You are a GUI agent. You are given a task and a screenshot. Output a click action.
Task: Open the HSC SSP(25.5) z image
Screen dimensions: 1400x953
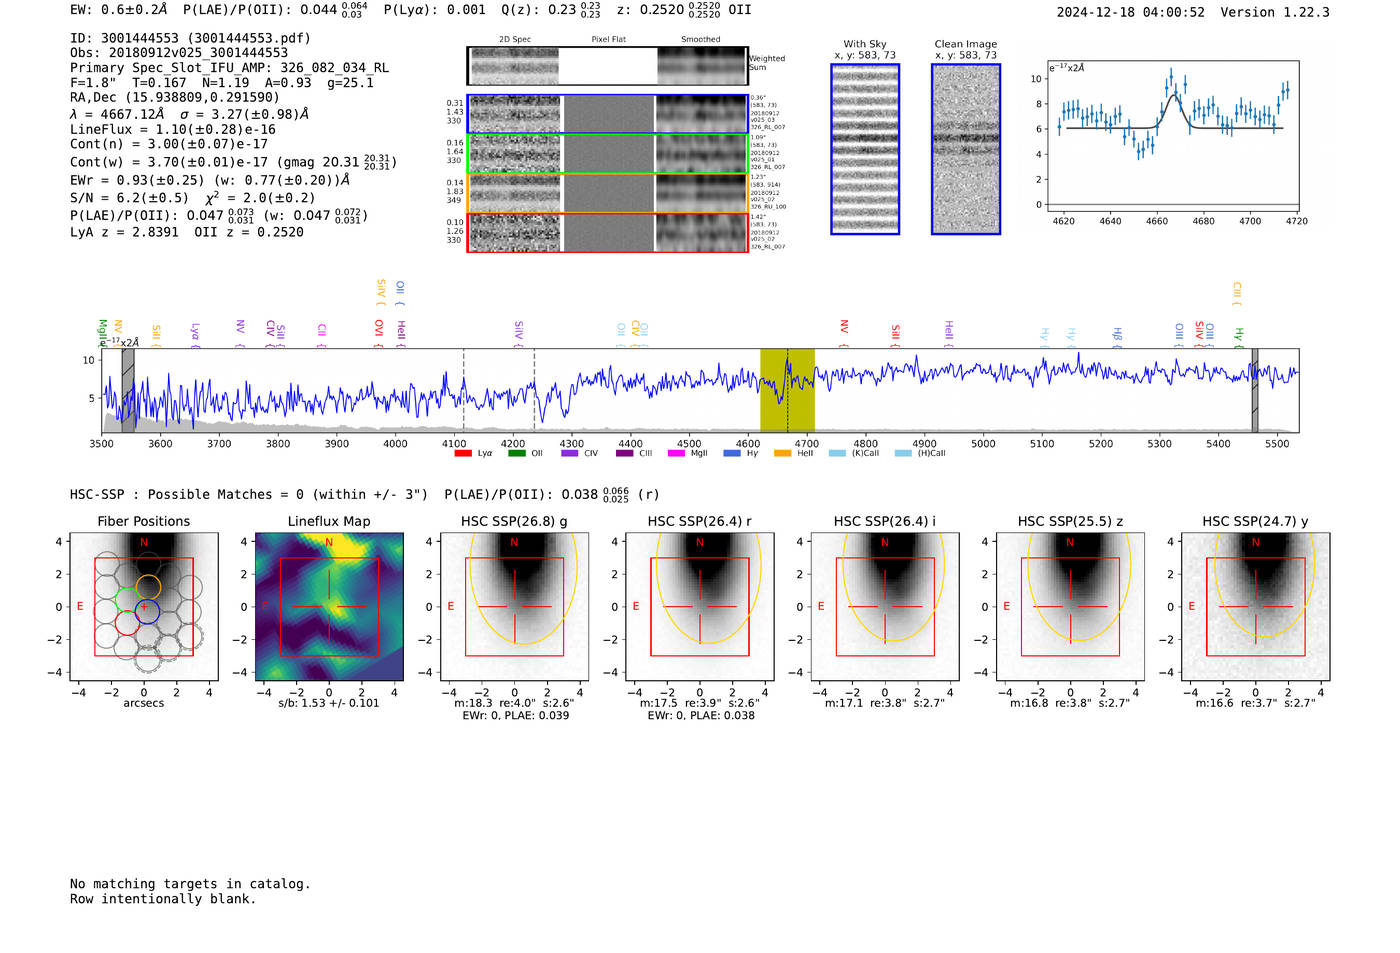(1070, 607)
